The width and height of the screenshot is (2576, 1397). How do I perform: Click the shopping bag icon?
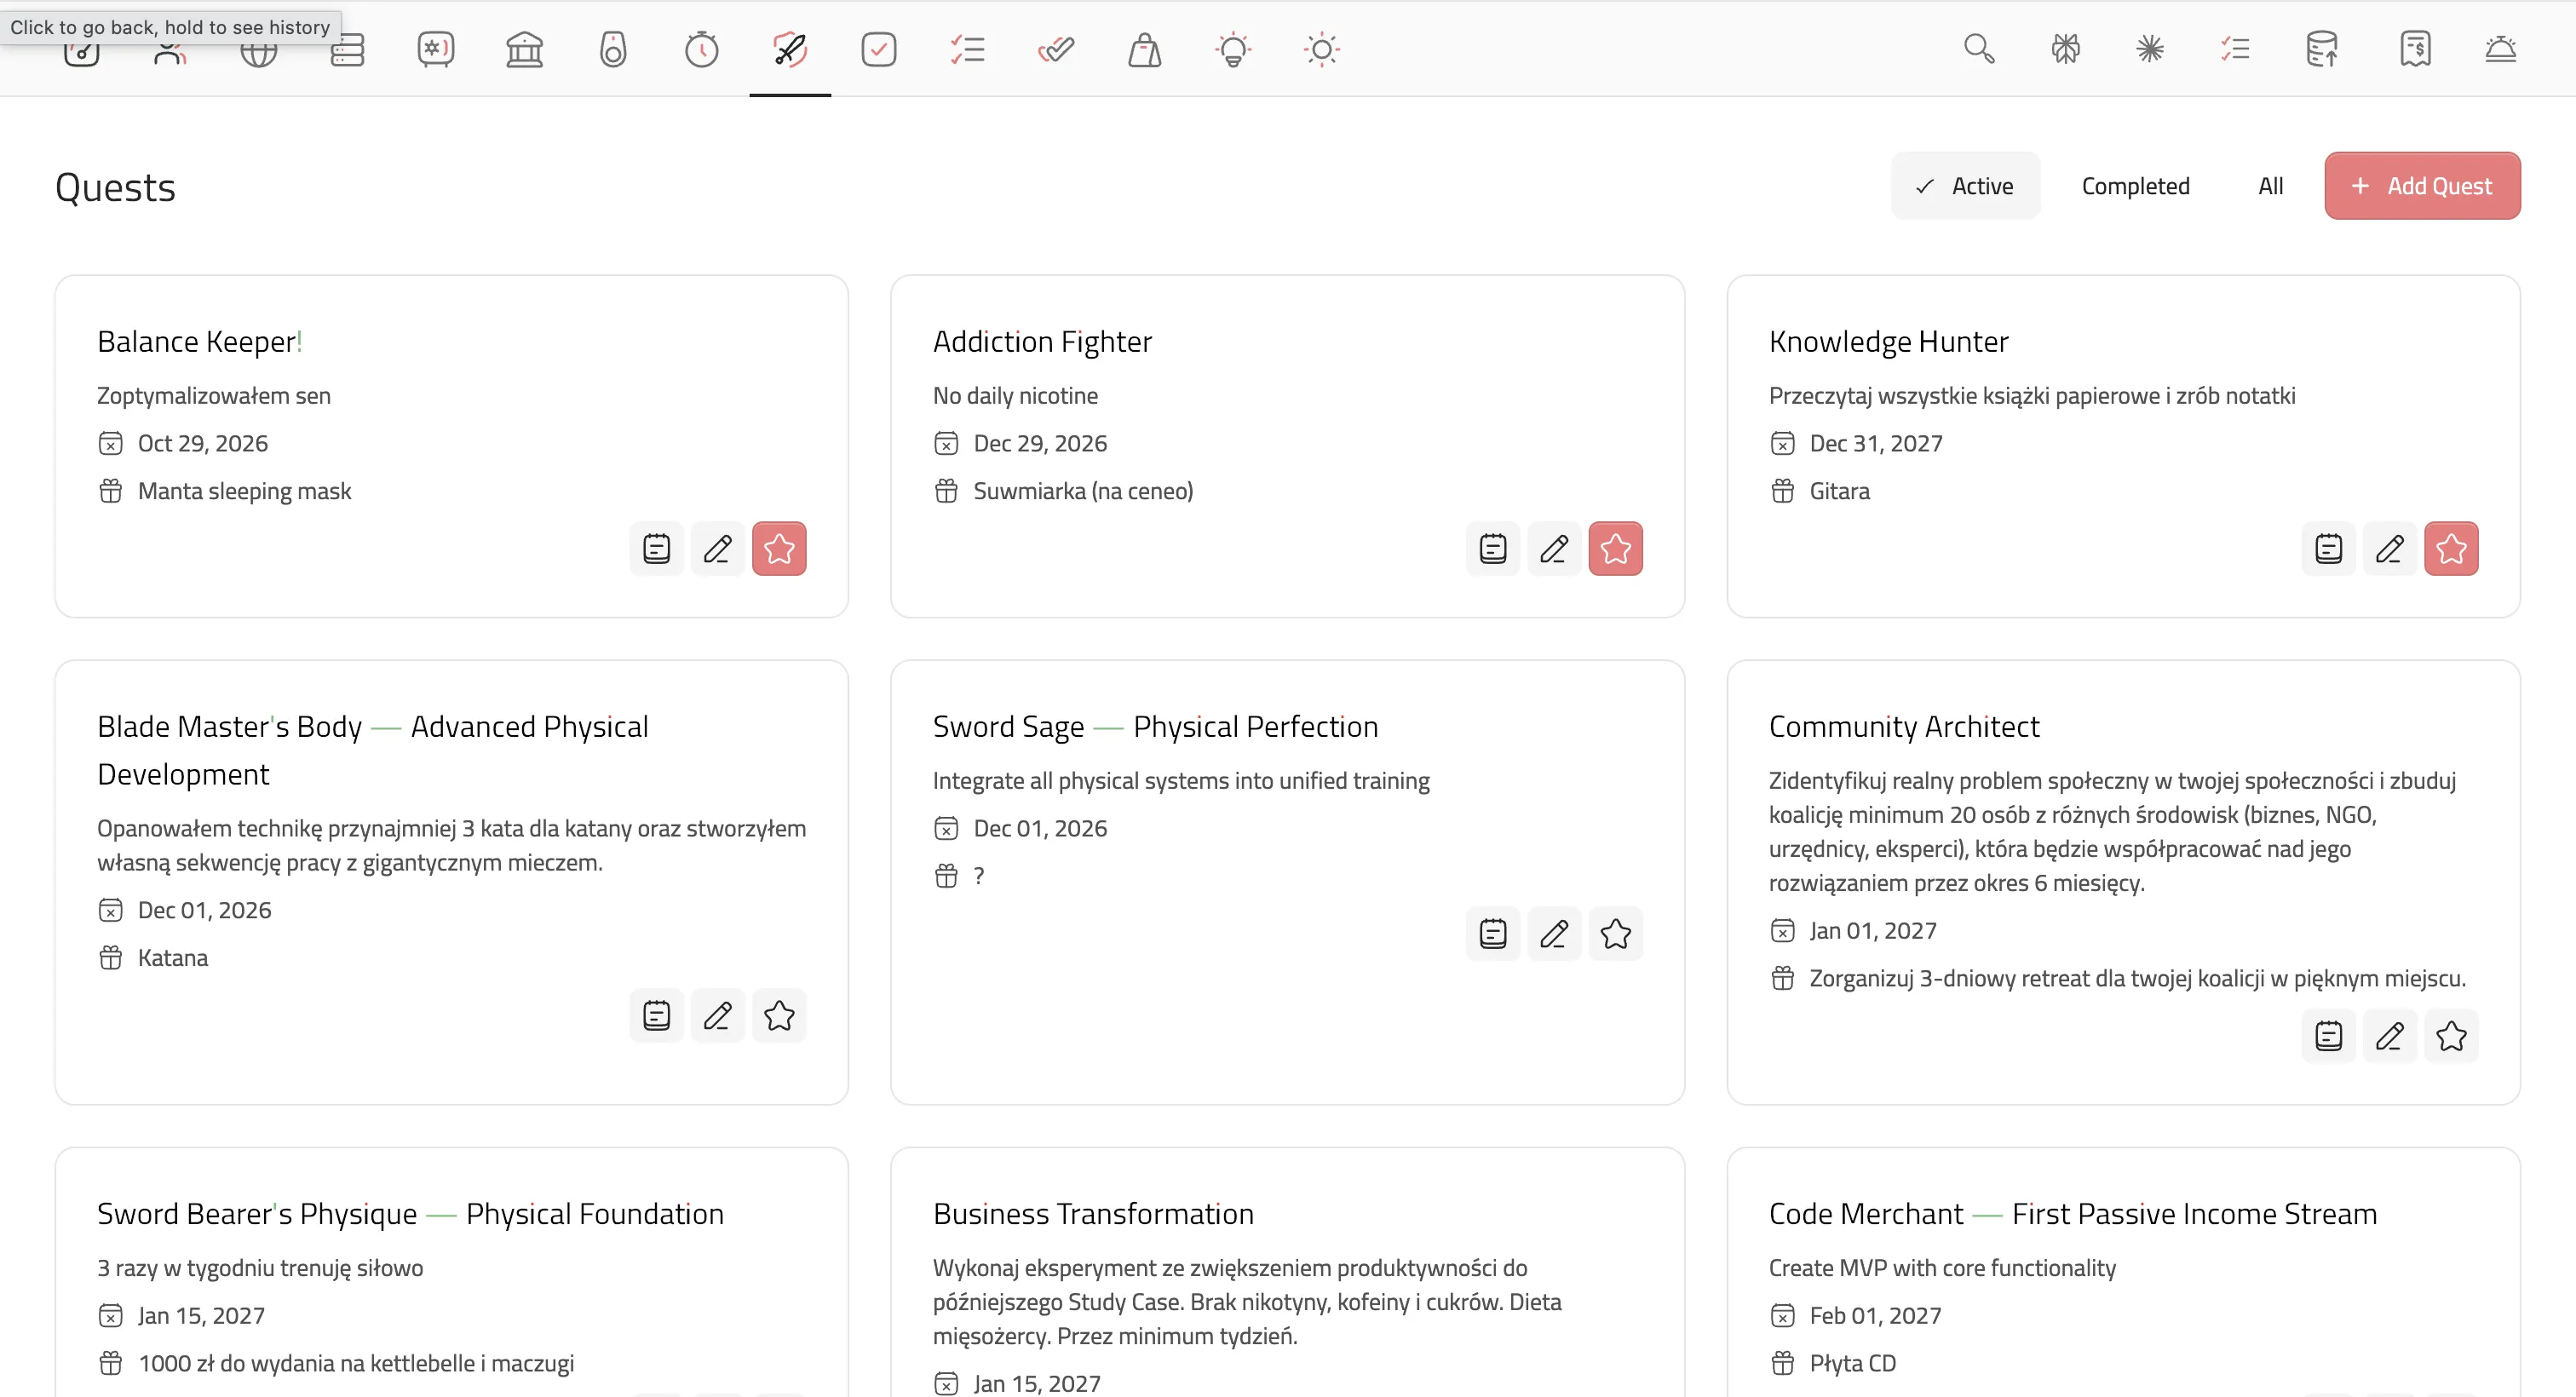point(1144,49)
